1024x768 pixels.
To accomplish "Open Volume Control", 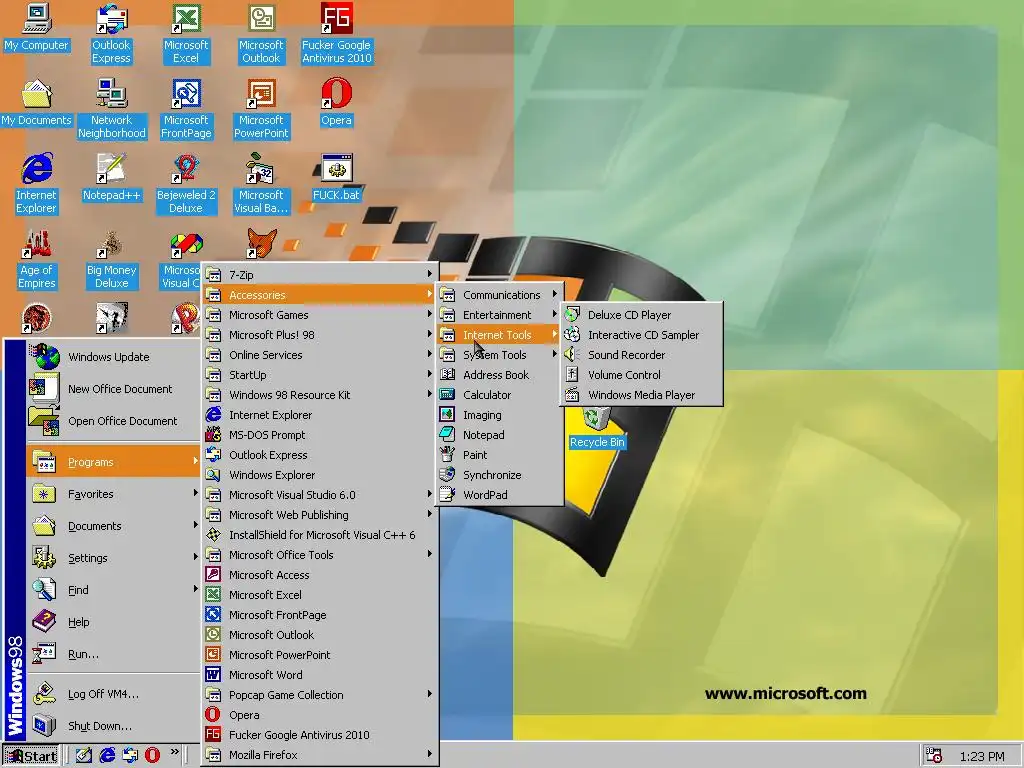I will click(641, 375).
